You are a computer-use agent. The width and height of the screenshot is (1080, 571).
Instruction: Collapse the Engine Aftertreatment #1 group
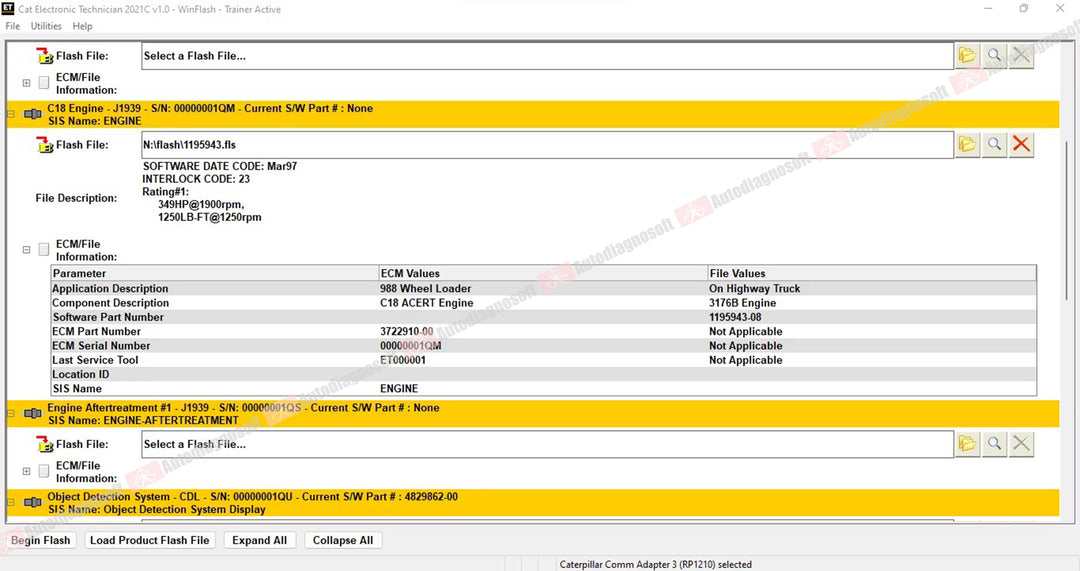[11, 413]
